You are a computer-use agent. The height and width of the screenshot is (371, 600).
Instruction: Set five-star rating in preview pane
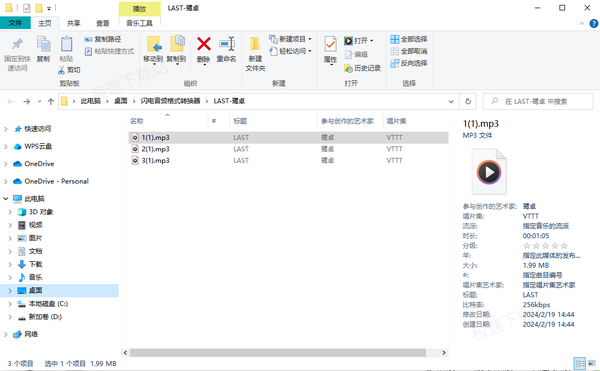(564, 246)
